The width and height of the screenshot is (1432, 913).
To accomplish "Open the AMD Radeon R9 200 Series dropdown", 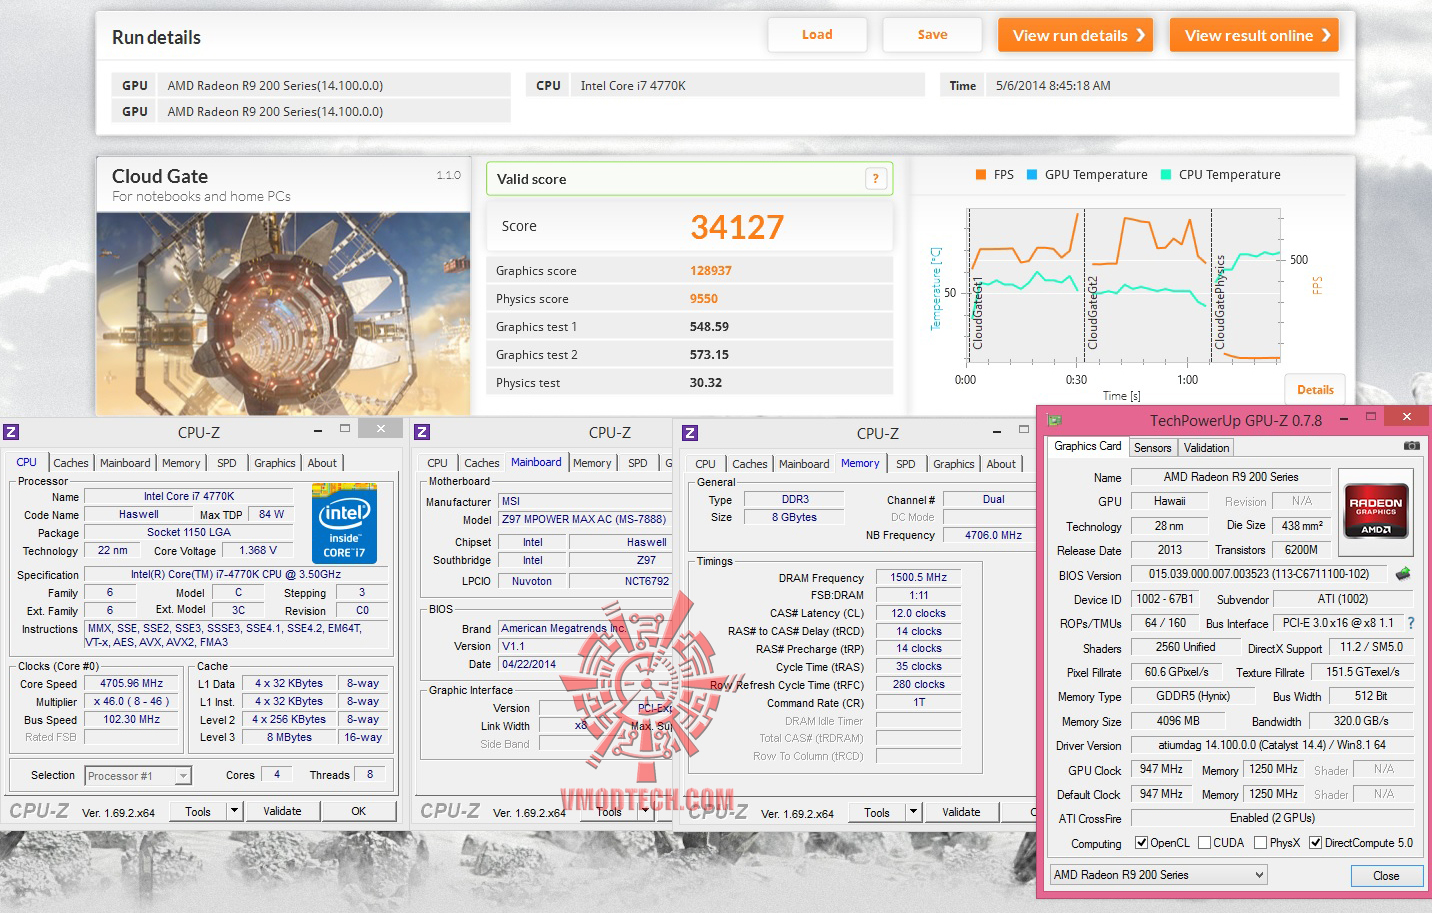I will point(1158,875).
